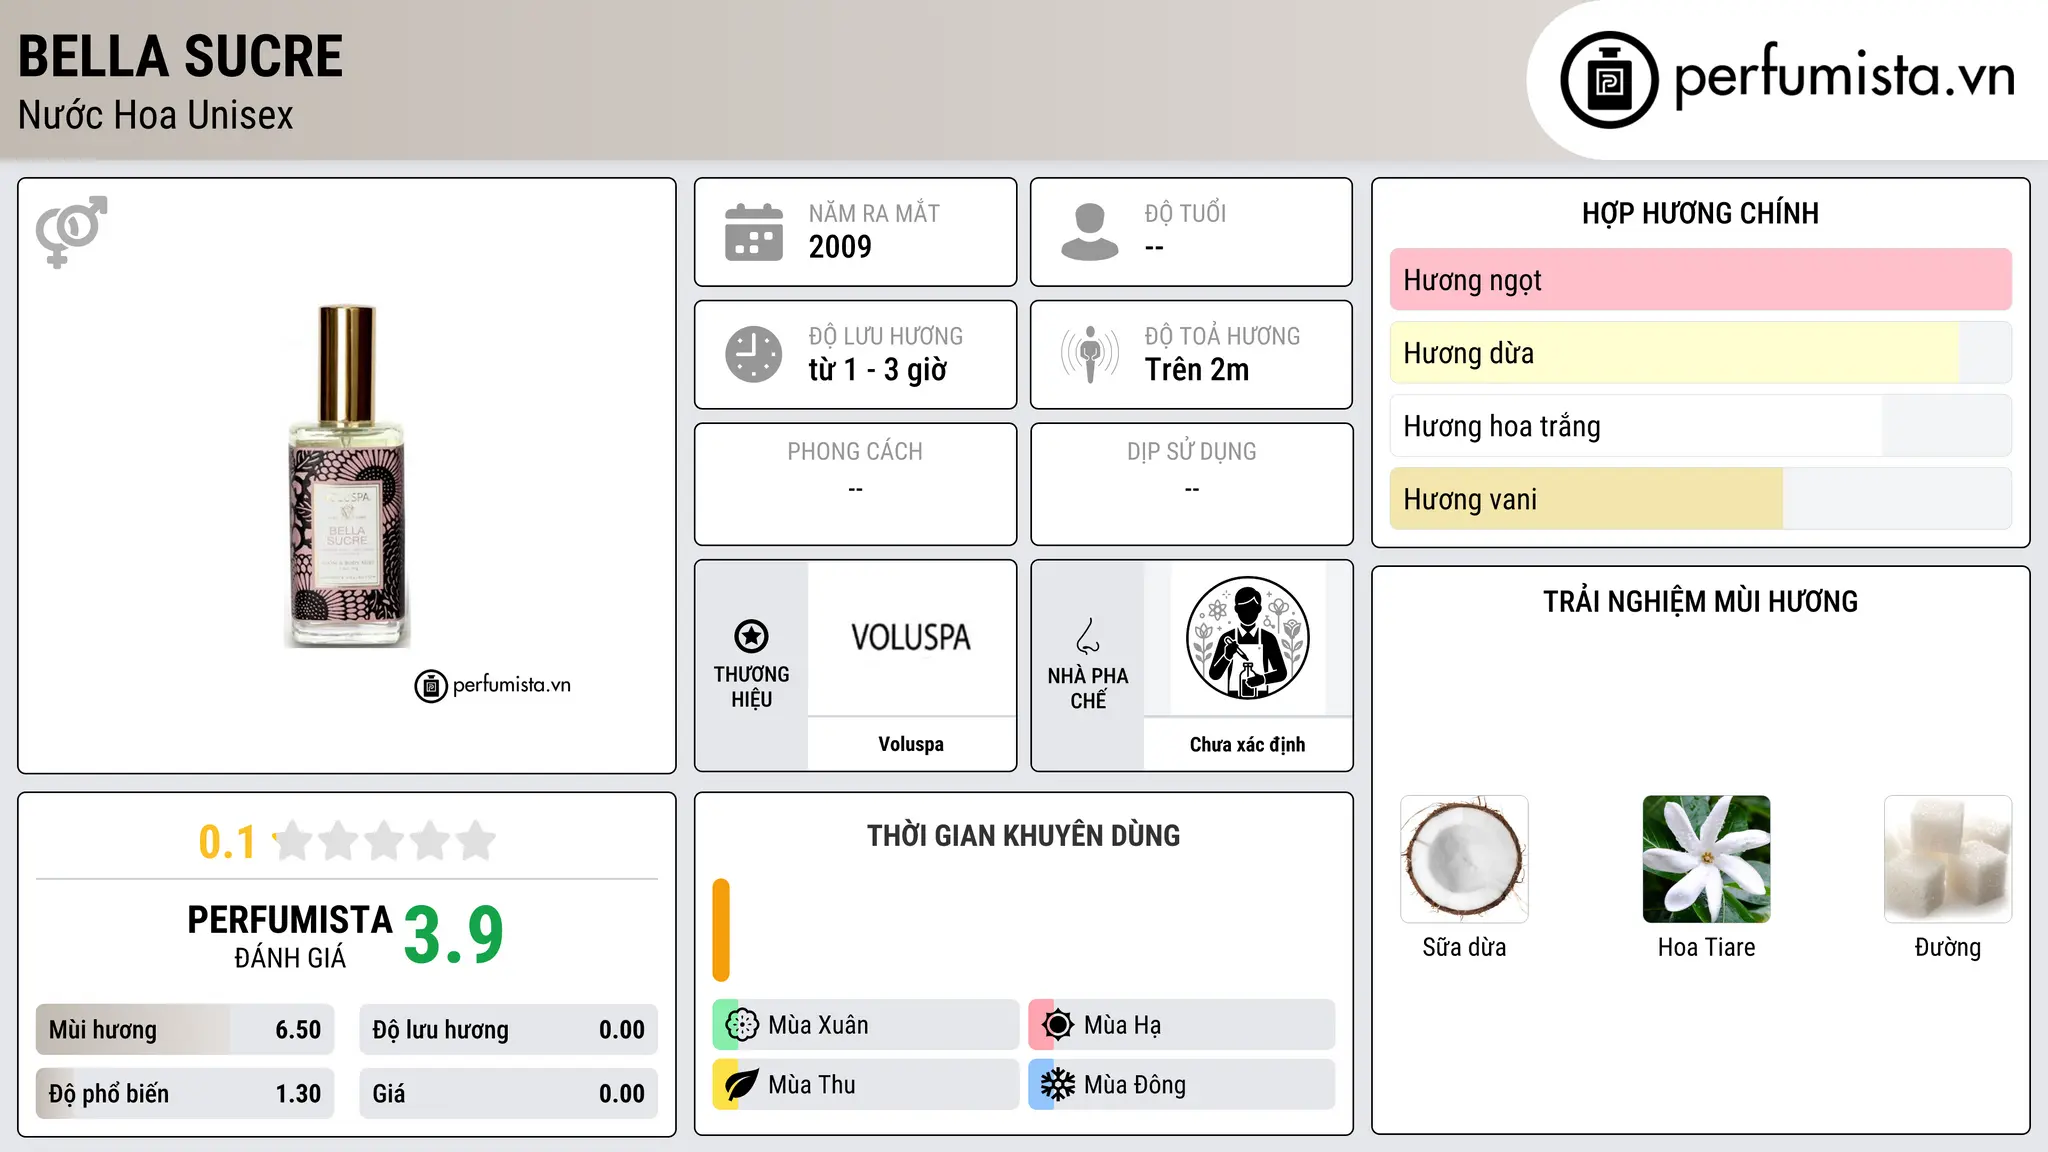Click the NHÀ PHA CHẾ label
The height and width of the screenshot is (1152, 2048).
click(1088, 688)
